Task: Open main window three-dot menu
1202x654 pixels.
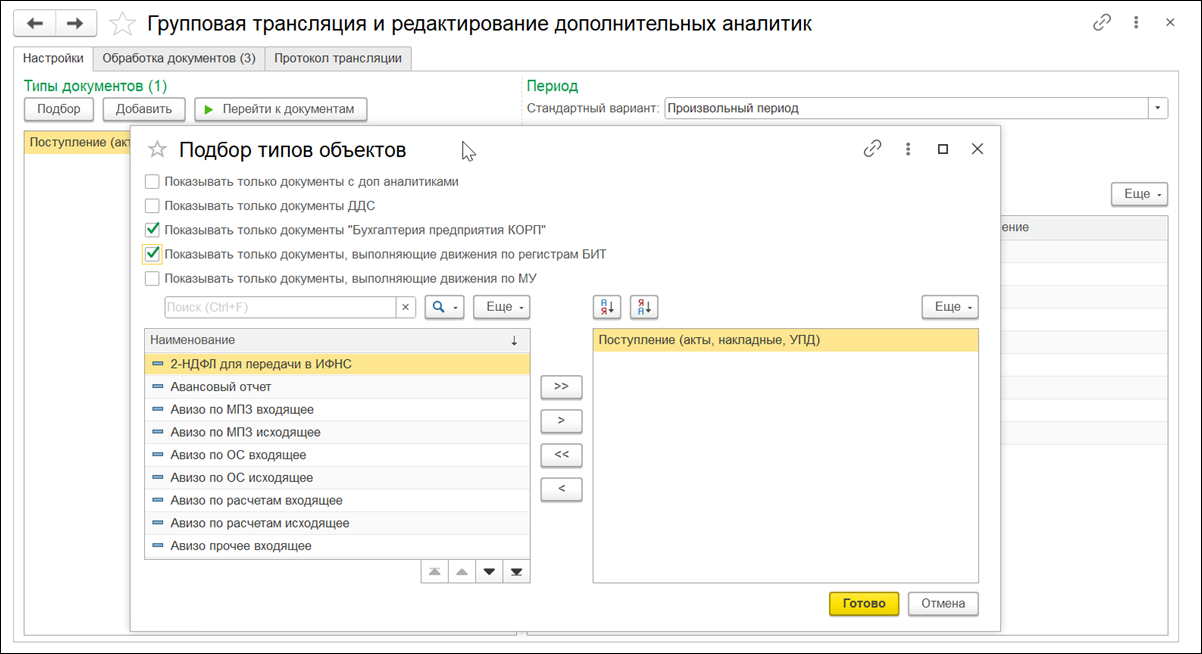Action: 1136,22
